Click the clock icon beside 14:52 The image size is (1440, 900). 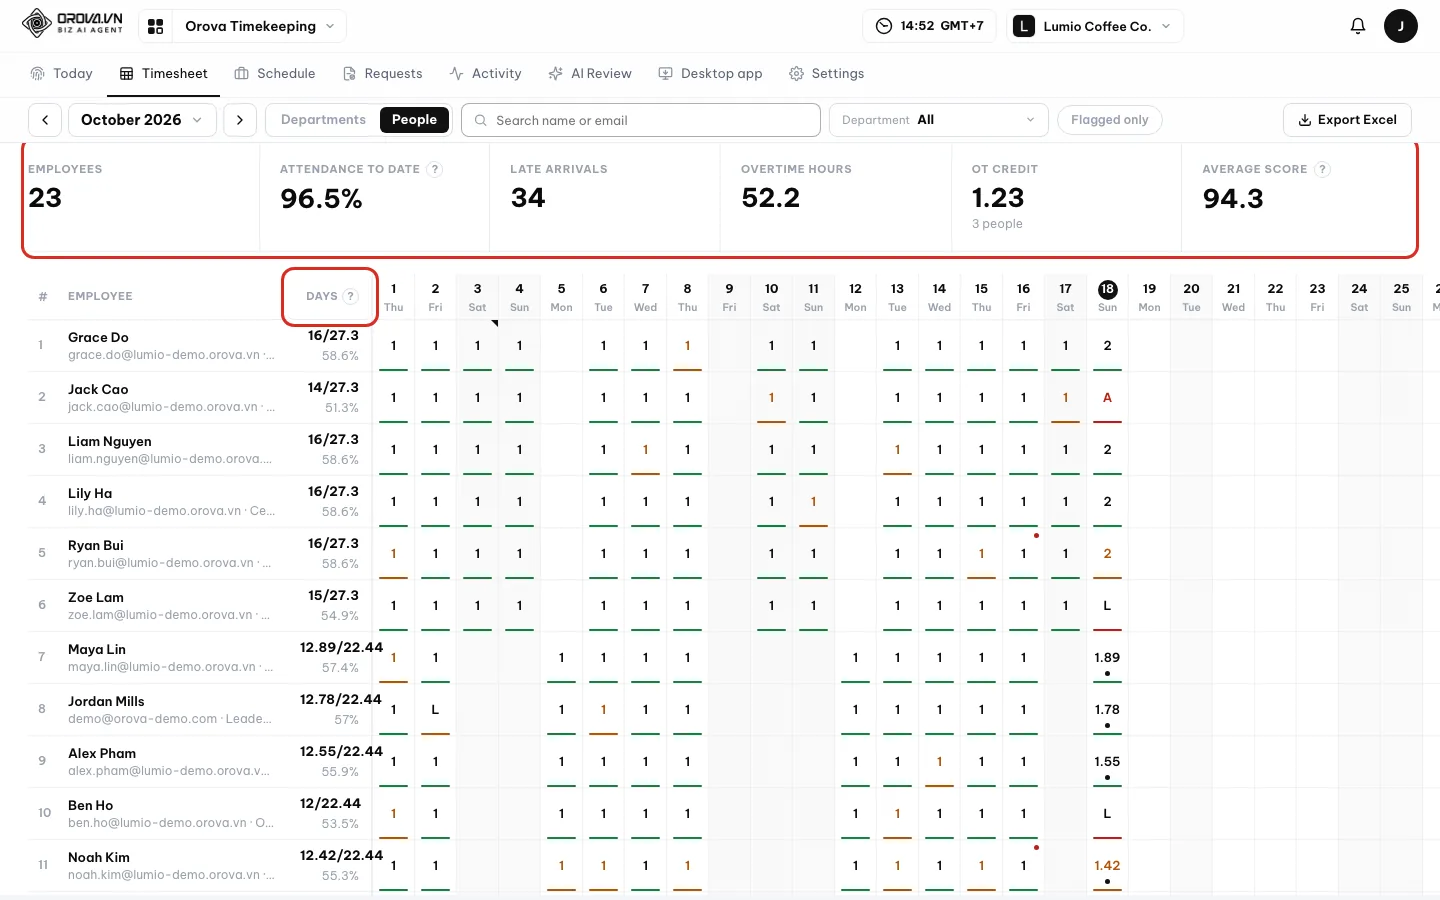point(884,26)
